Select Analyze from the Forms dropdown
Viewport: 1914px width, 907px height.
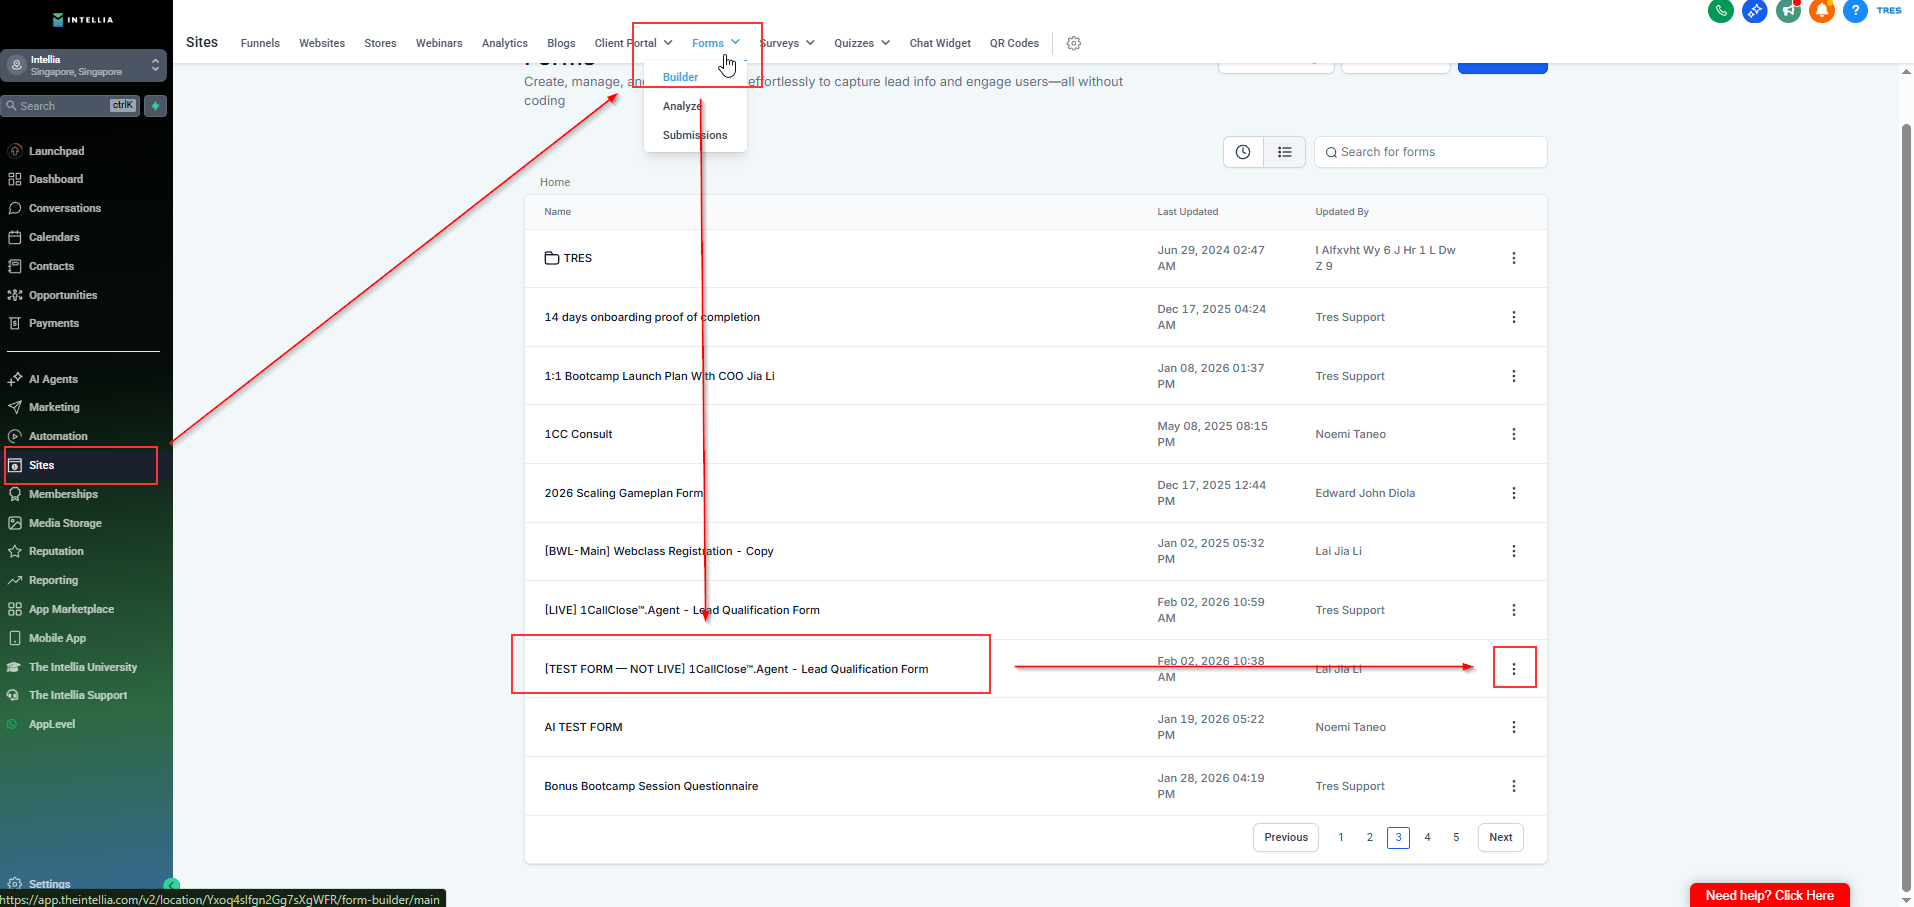pos(682,106)
